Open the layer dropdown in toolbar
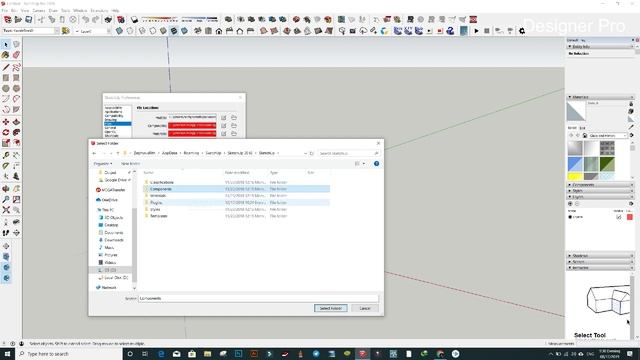 pos(109,31)
